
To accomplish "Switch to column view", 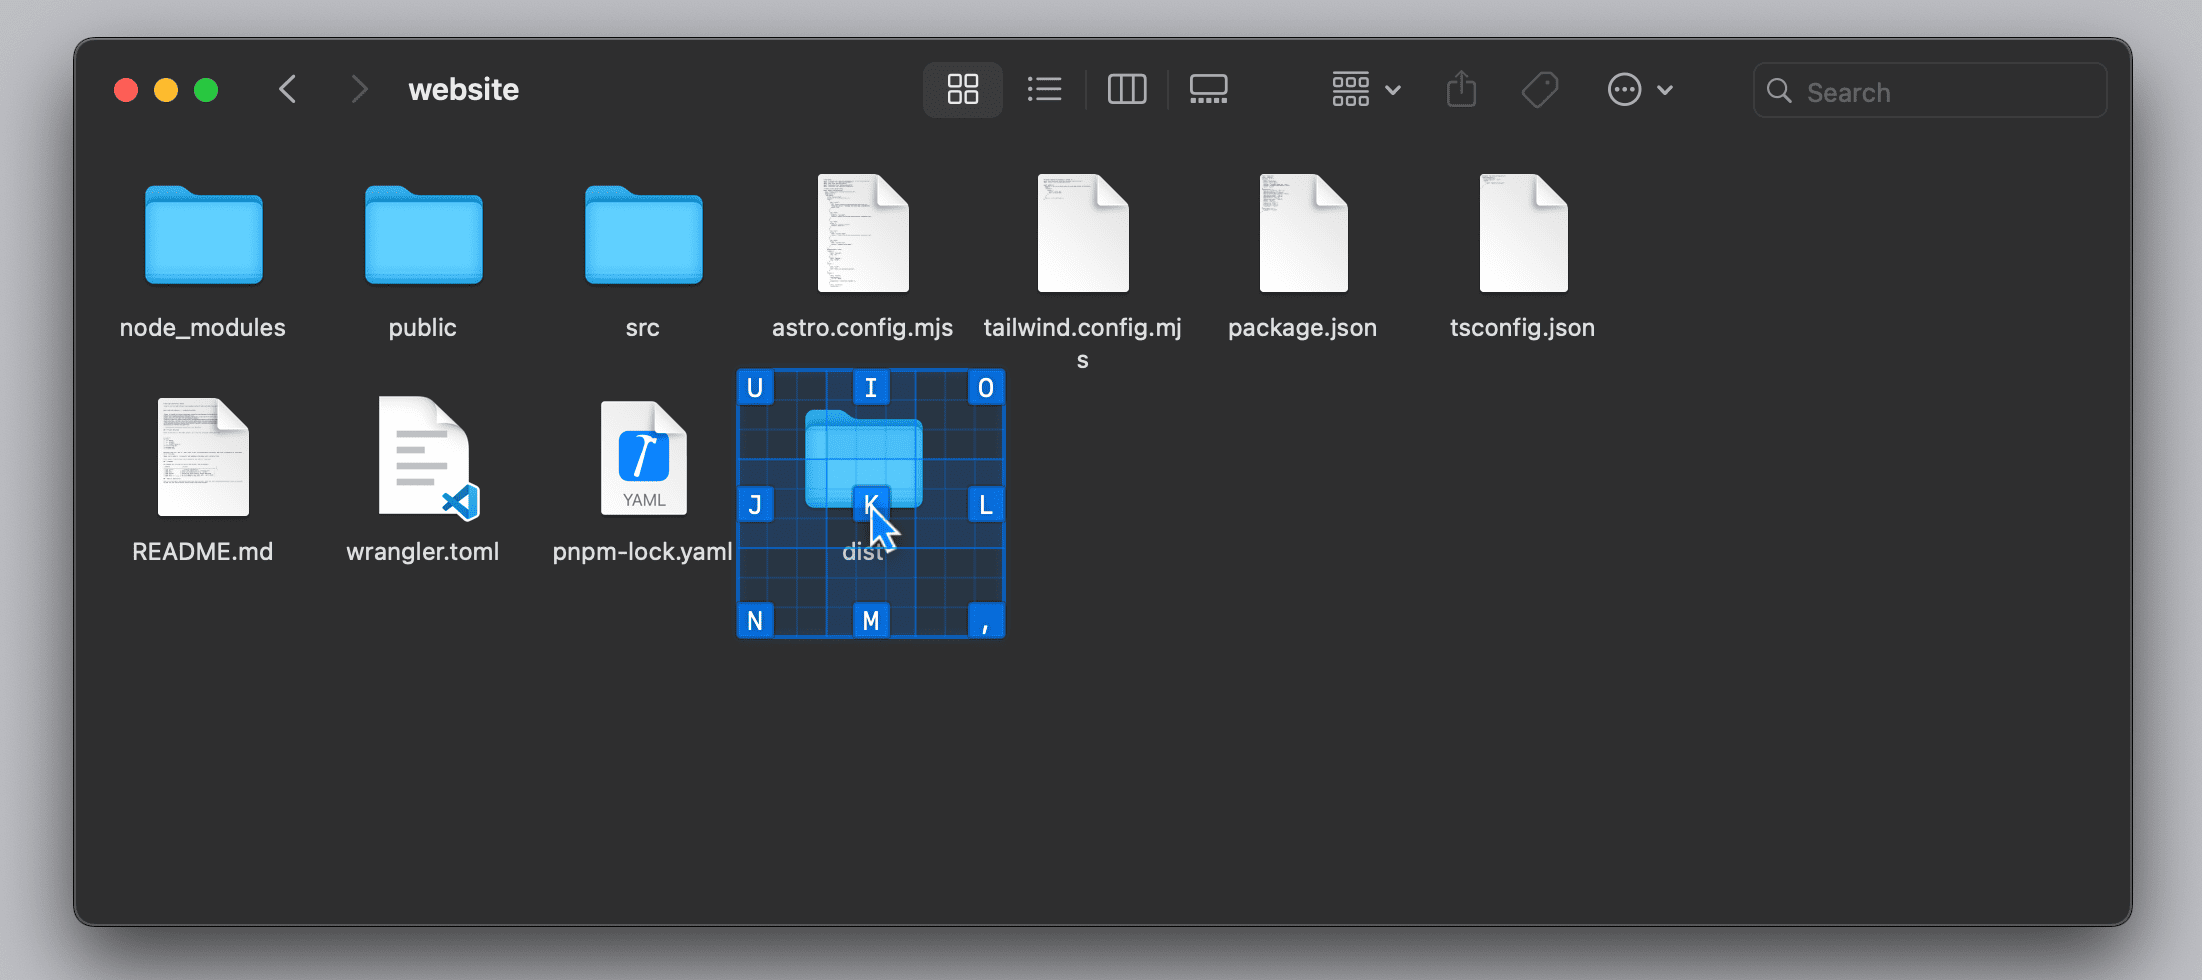I will [x=1126, y=89].
